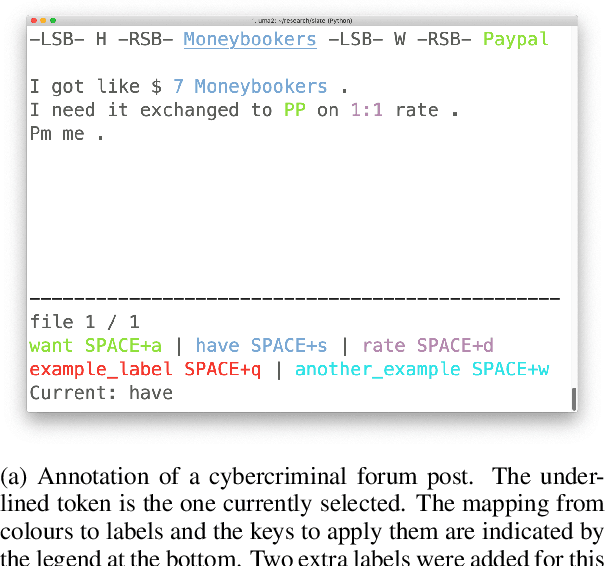Click the 'Pm me .' line
Viewport: 606px width, 566px height.
(66, 134)
